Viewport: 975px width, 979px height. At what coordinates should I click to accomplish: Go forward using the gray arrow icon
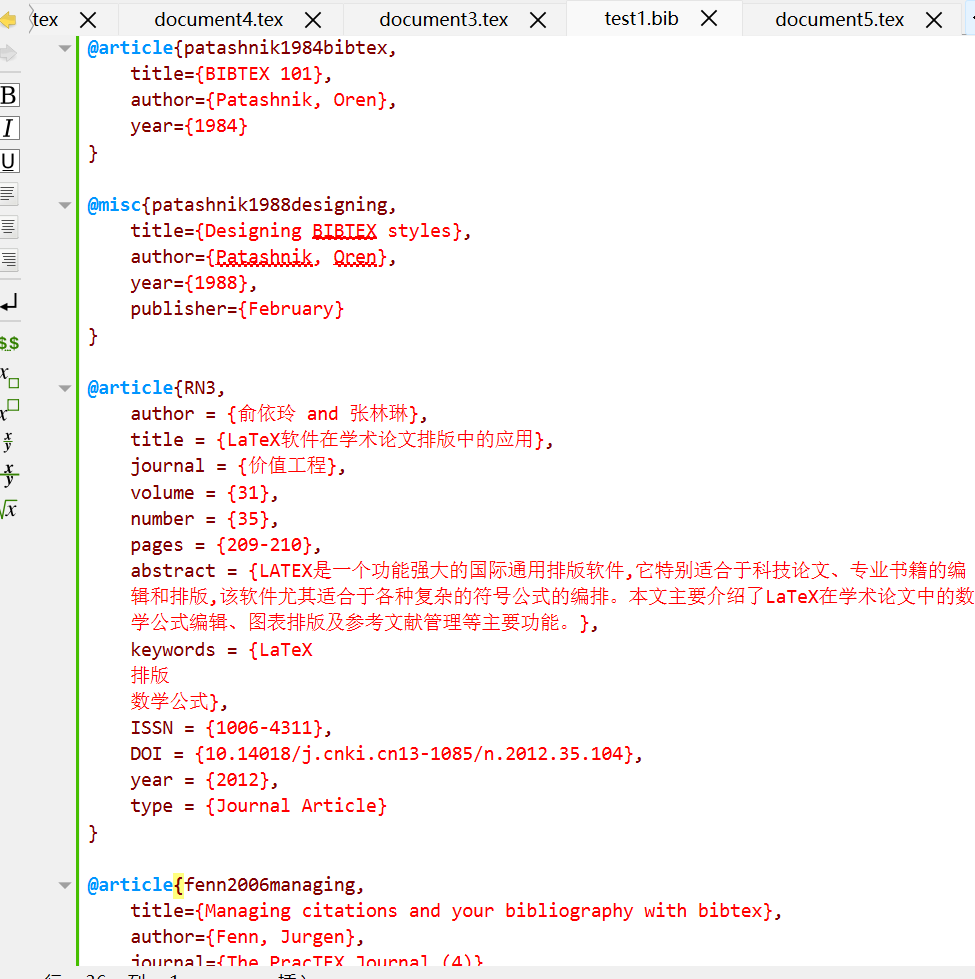7,53
